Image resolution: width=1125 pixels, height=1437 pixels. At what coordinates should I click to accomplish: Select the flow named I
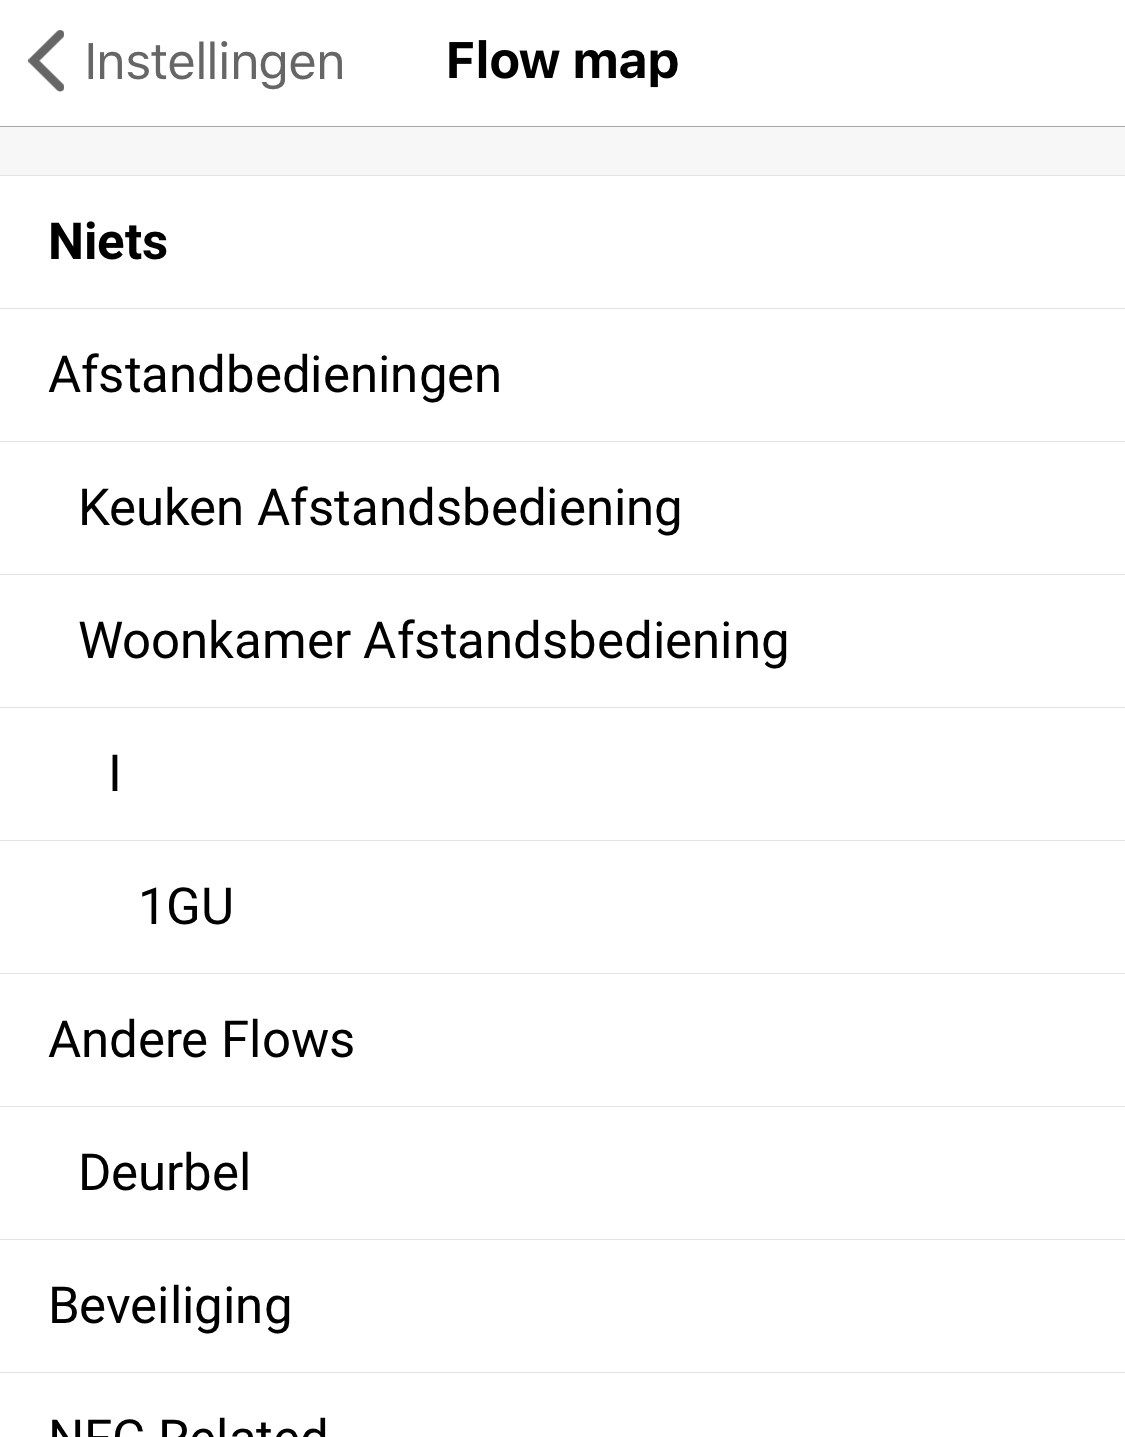tap(115, 774)
